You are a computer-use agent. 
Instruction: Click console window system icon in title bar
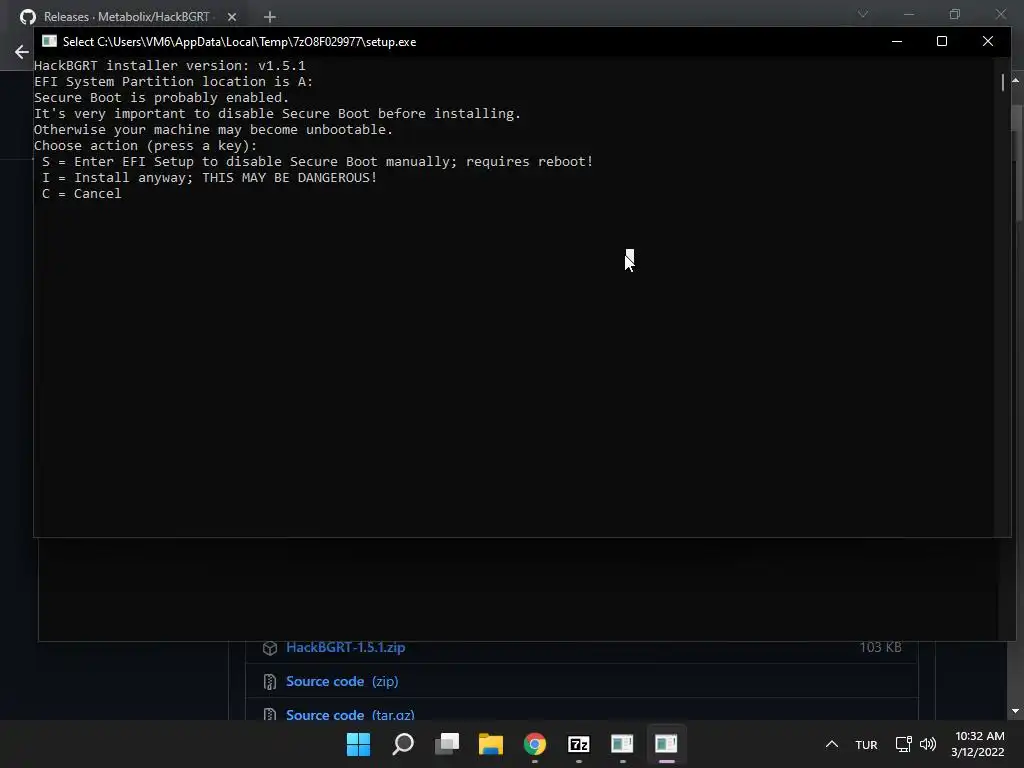pos(49,41)
